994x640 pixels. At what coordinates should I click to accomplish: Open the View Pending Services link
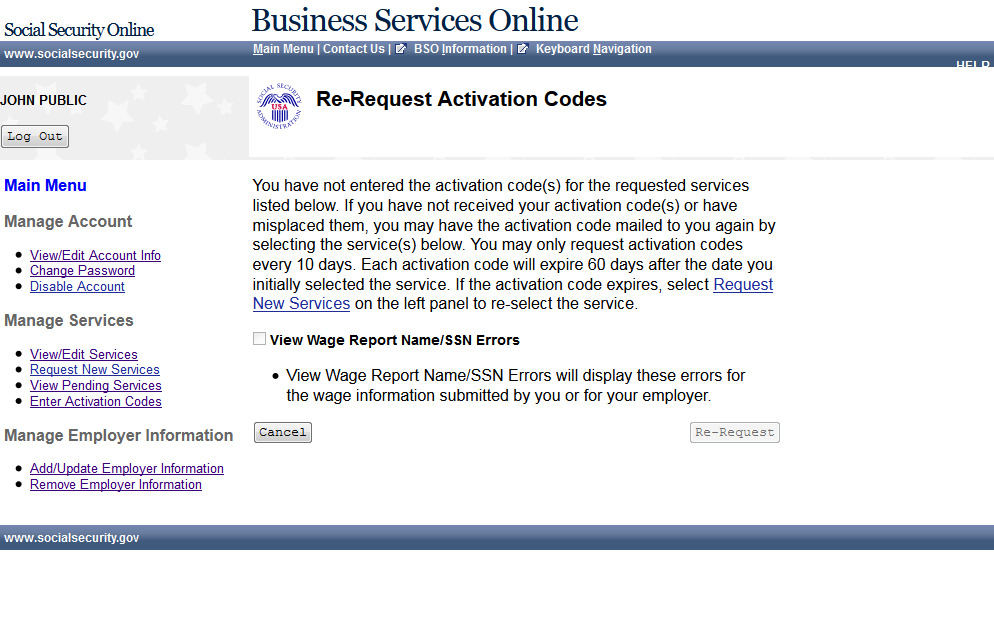[x=96, y=385]
